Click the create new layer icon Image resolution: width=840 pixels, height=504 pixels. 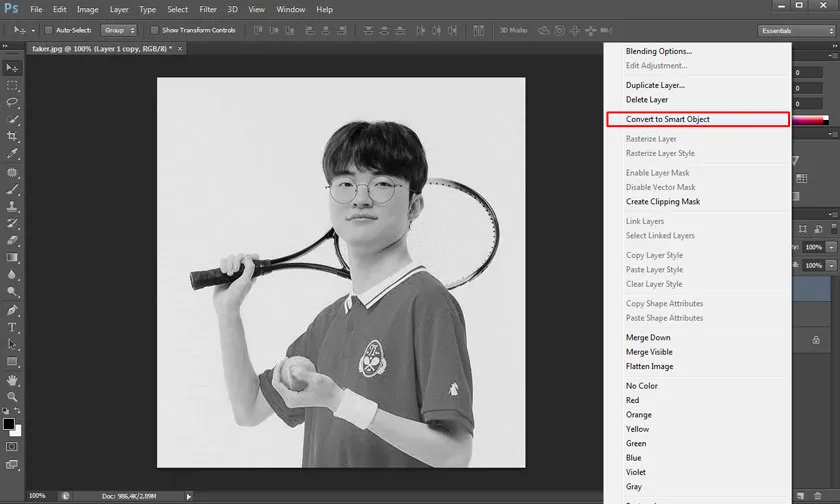800,496
